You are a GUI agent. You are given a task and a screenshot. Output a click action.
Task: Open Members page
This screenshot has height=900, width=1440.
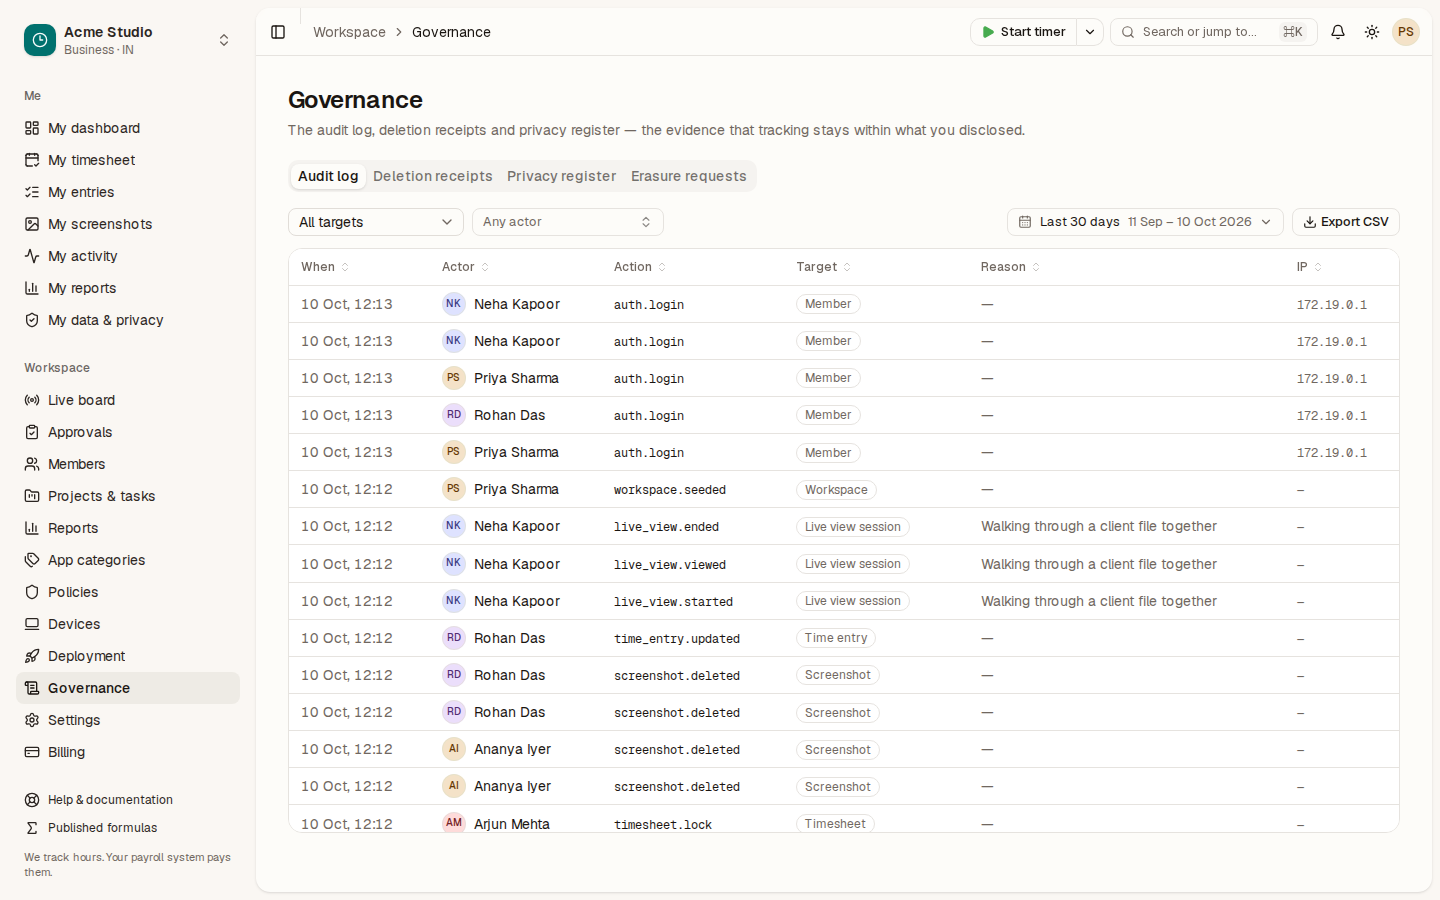128,464
